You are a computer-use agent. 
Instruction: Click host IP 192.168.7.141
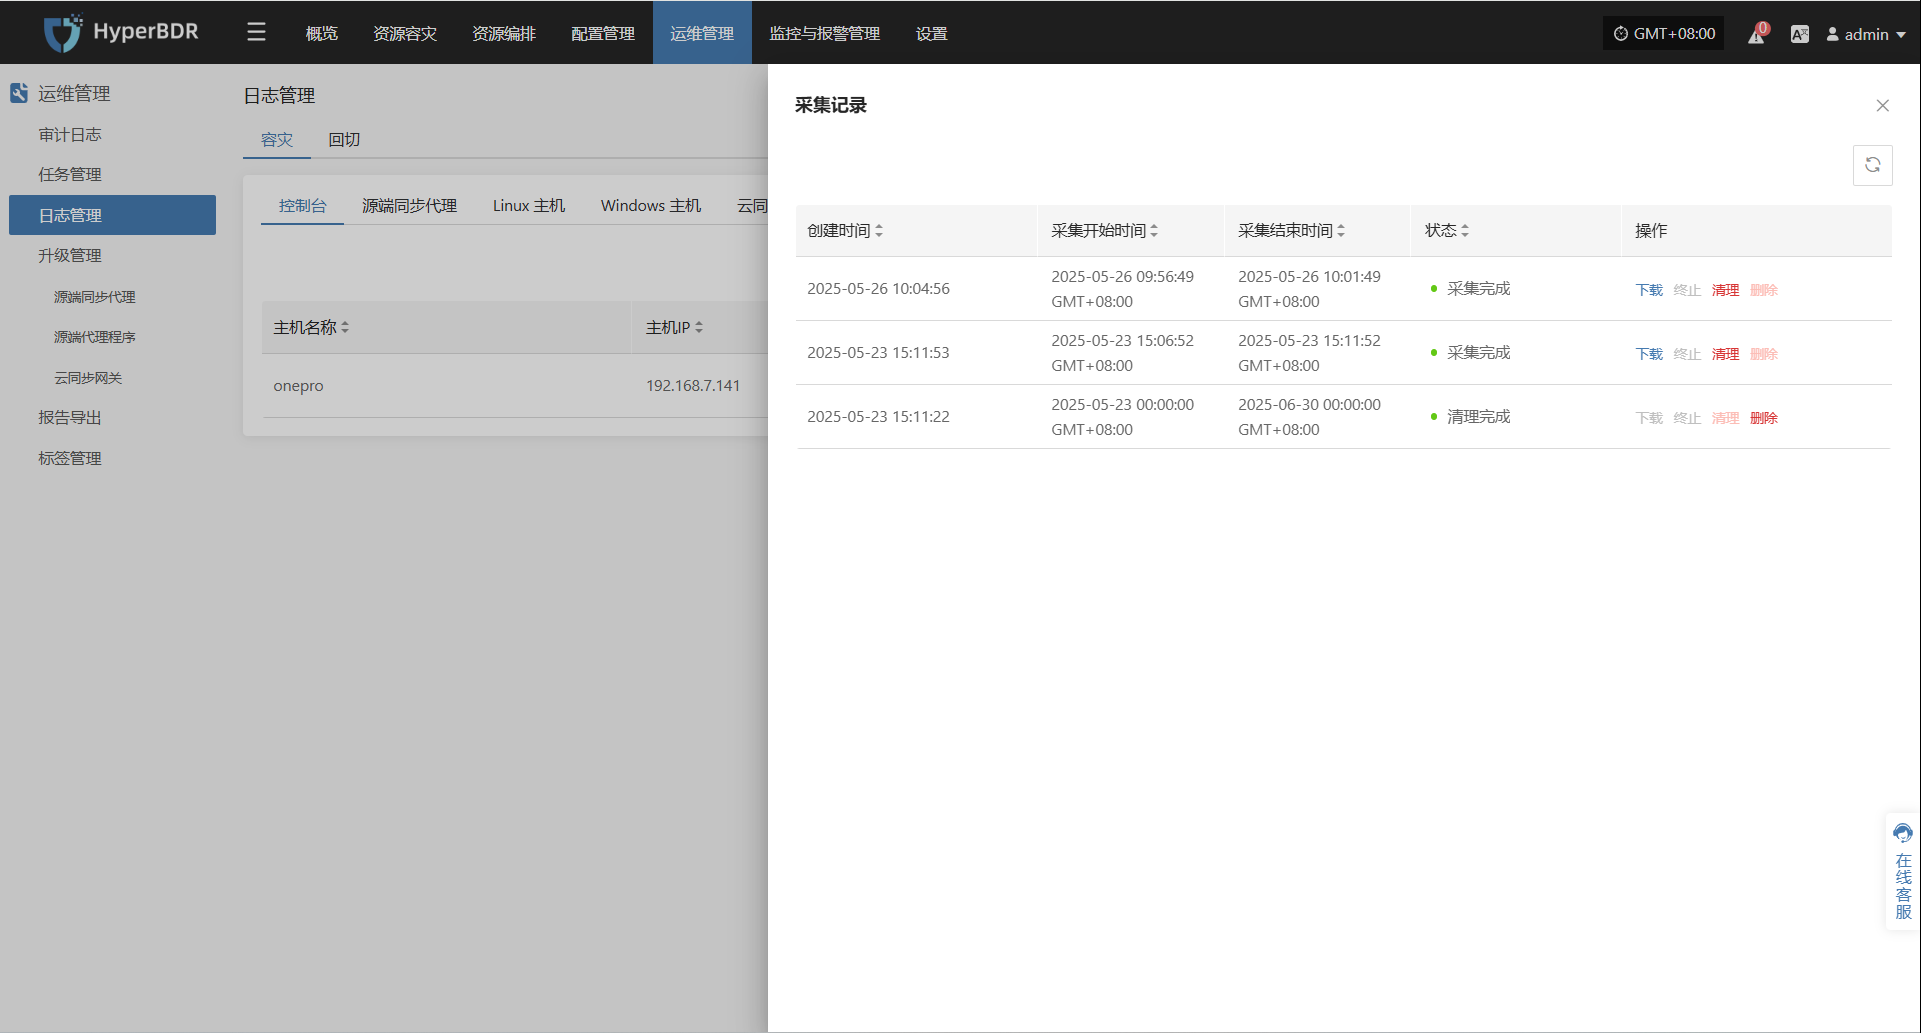point(693,386)
